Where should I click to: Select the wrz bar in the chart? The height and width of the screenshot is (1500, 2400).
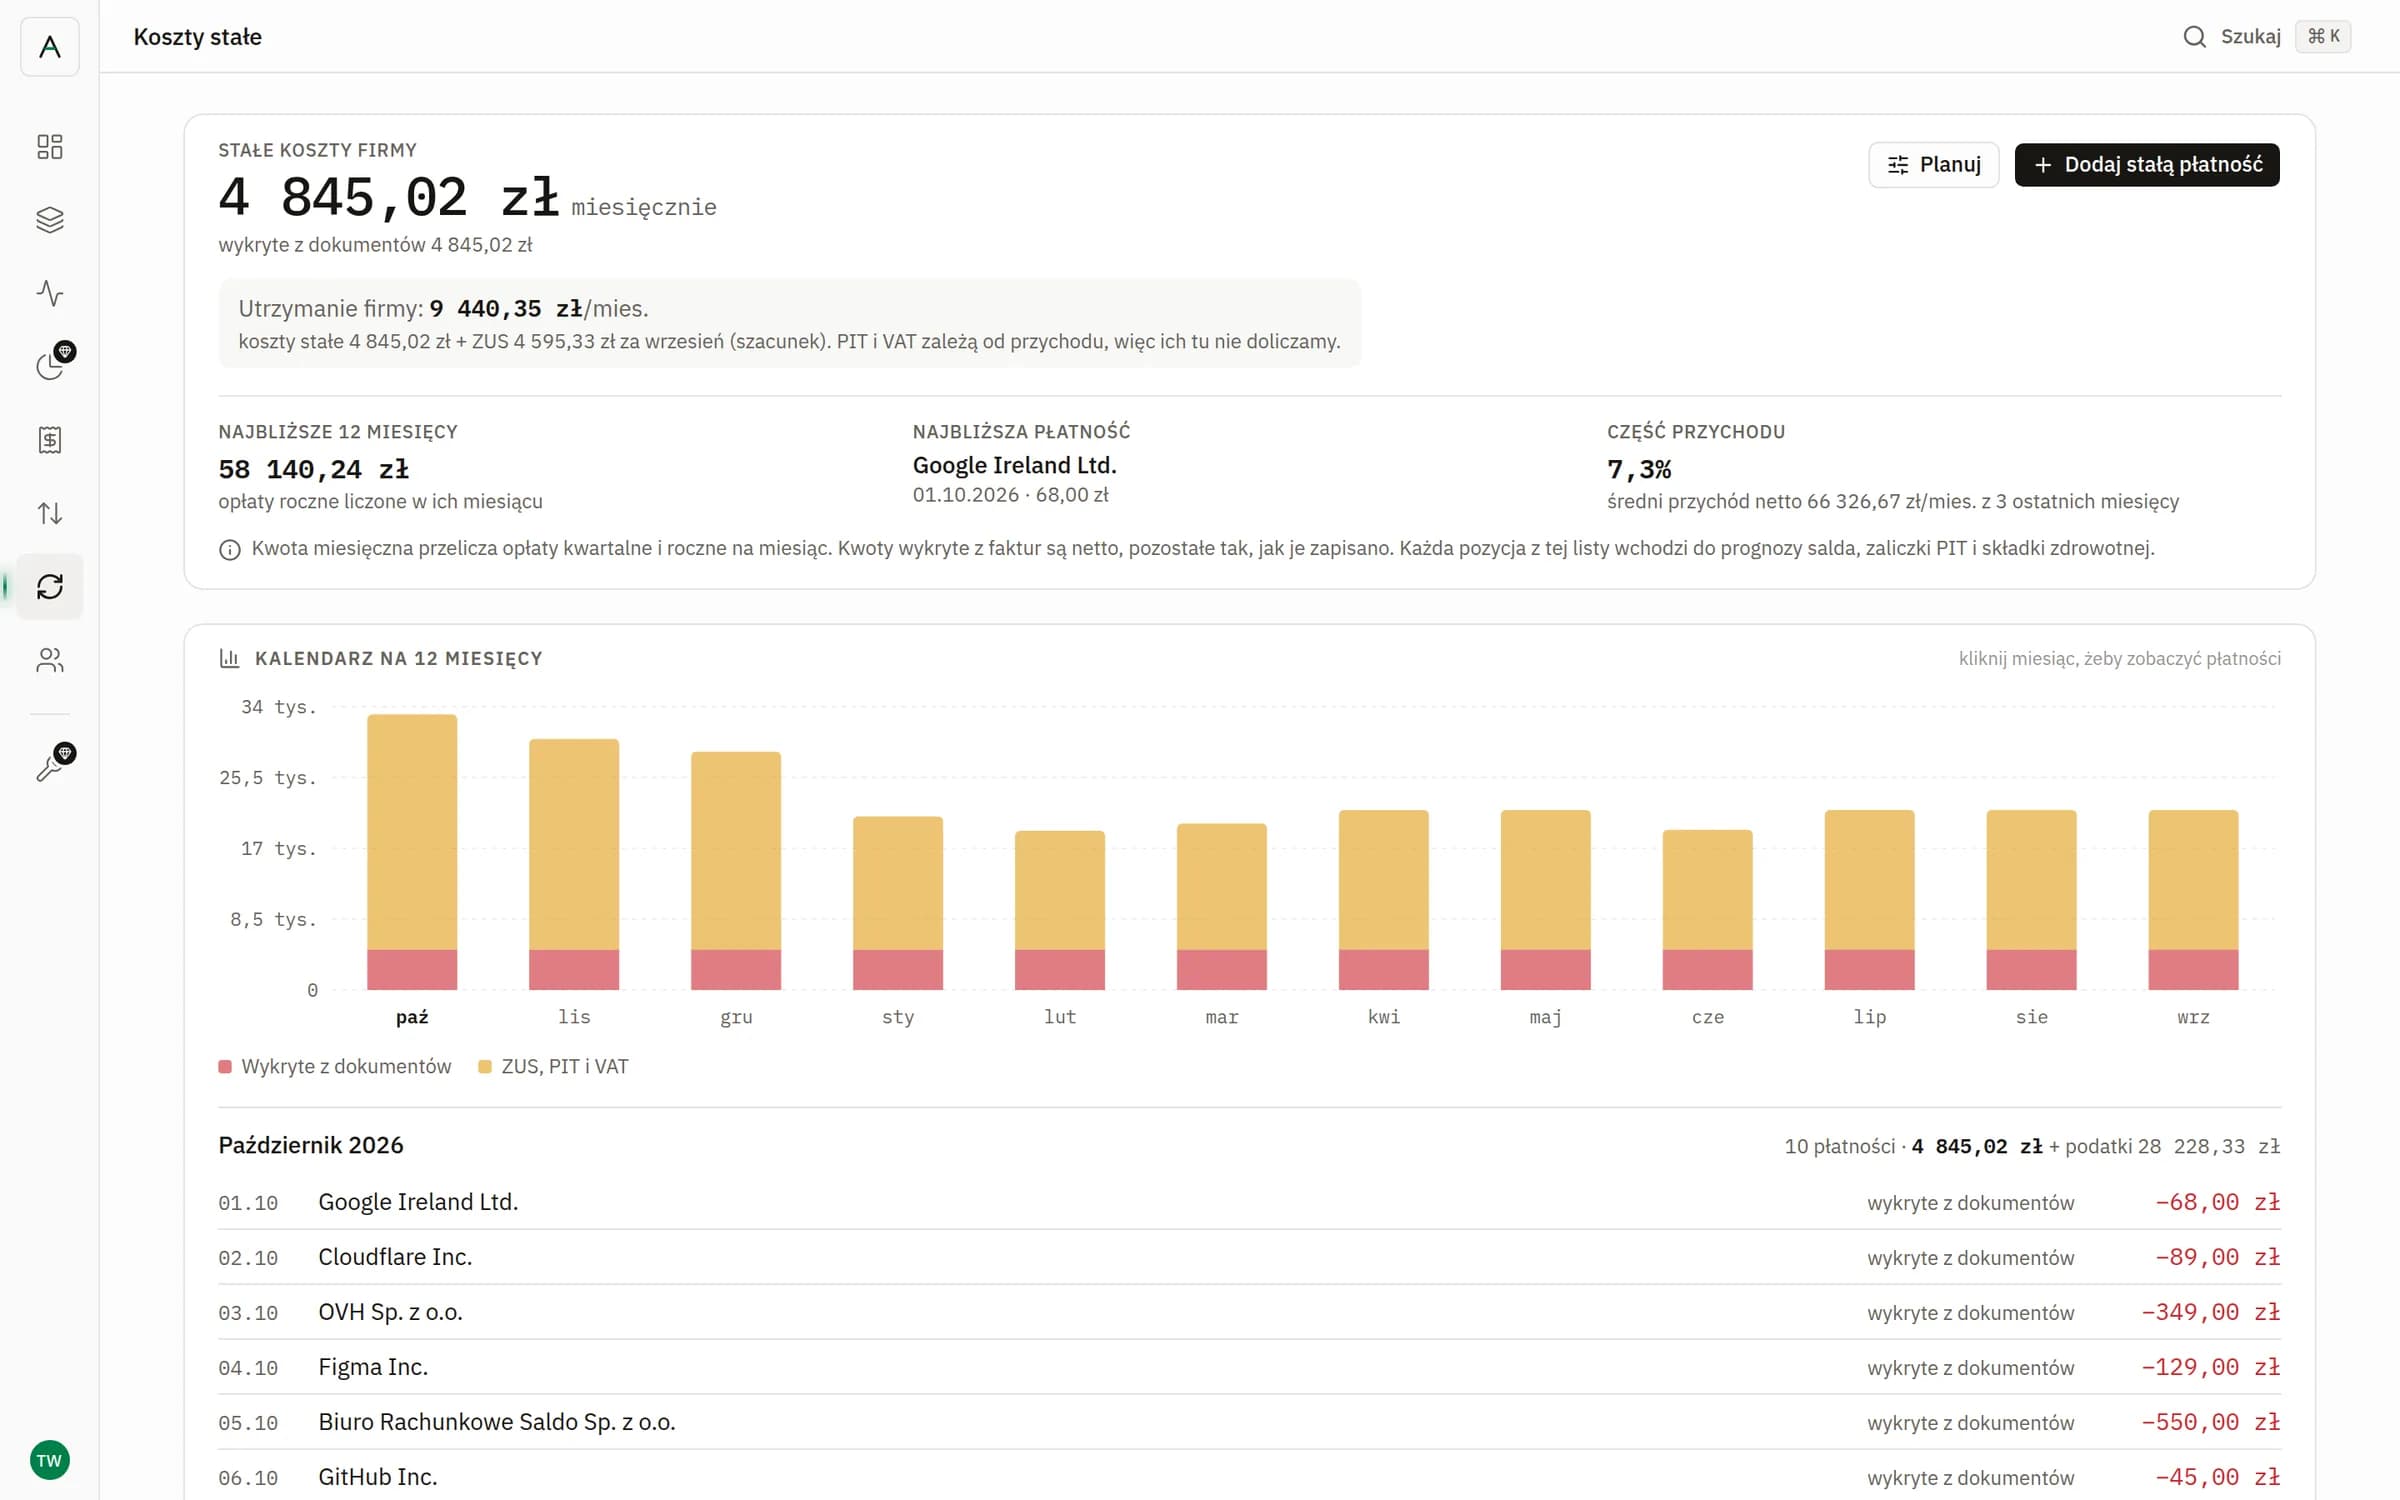tap(2194, 900)
